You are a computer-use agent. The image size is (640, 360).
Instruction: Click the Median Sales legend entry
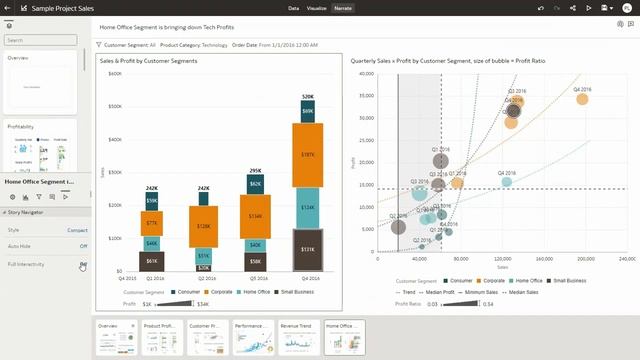pyautogui.click(x=520, y=292)
